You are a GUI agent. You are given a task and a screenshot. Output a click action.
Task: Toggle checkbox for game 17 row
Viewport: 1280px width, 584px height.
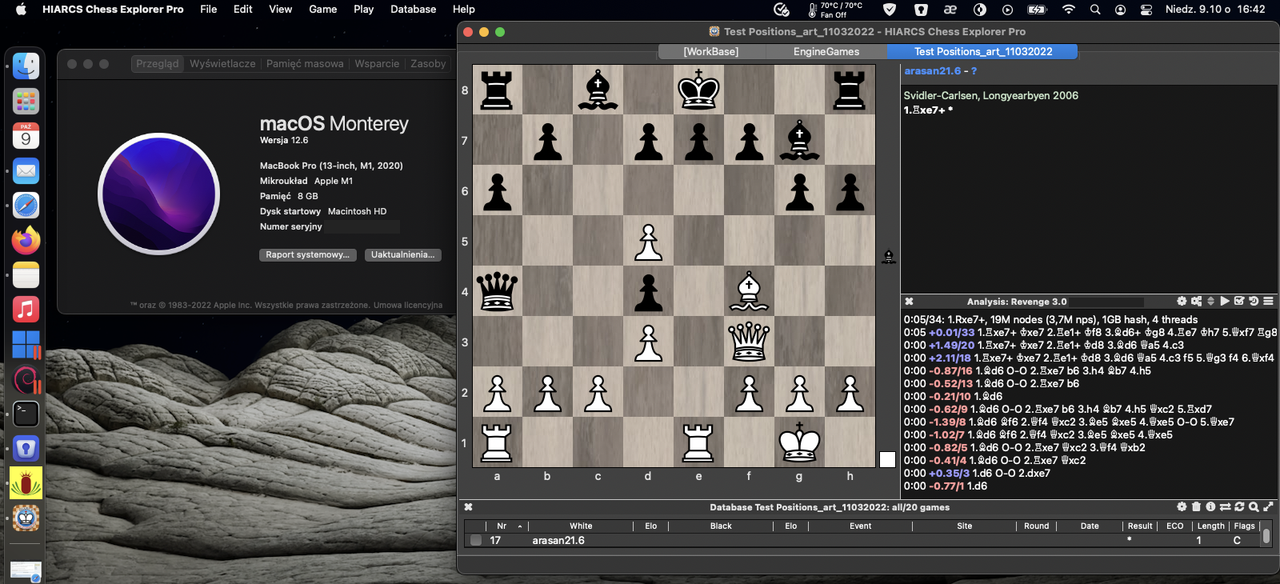click(x=475, y=540)
